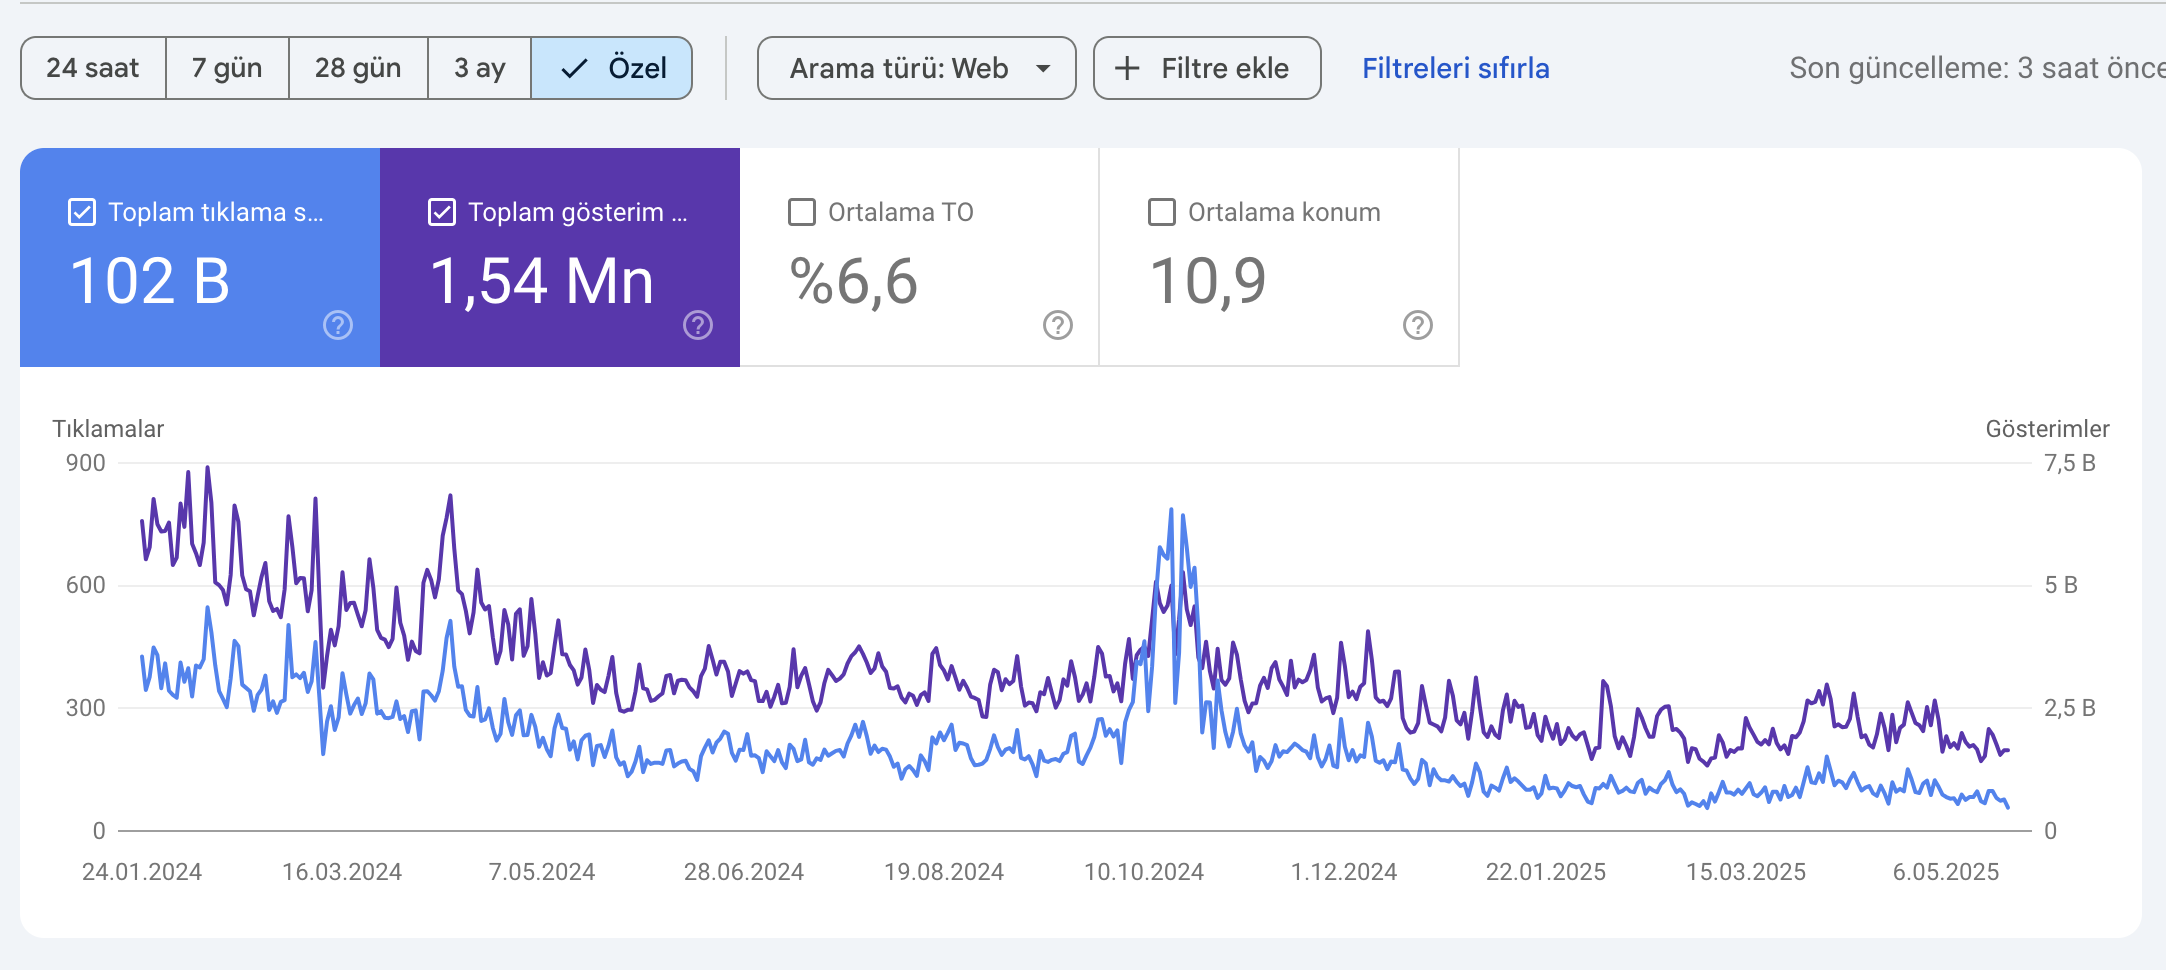This screenshot has width=2166, height=970.
Task: Click the 16.03.2024 date label
Action: 342,872
